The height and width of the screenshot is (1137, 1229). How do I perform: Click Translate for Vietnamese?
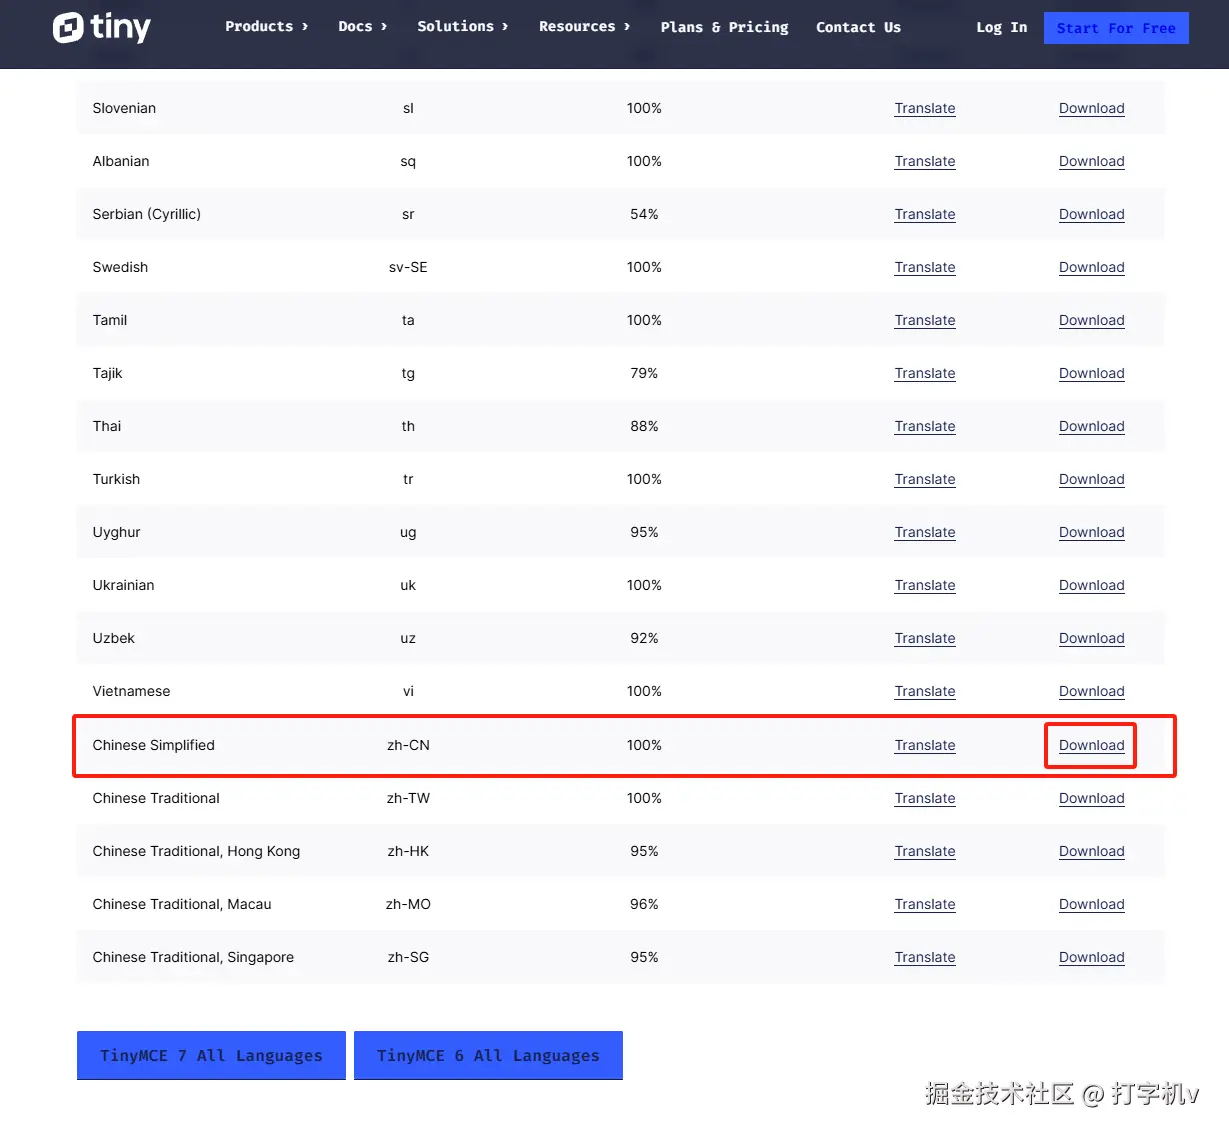[x=925, y=691]
